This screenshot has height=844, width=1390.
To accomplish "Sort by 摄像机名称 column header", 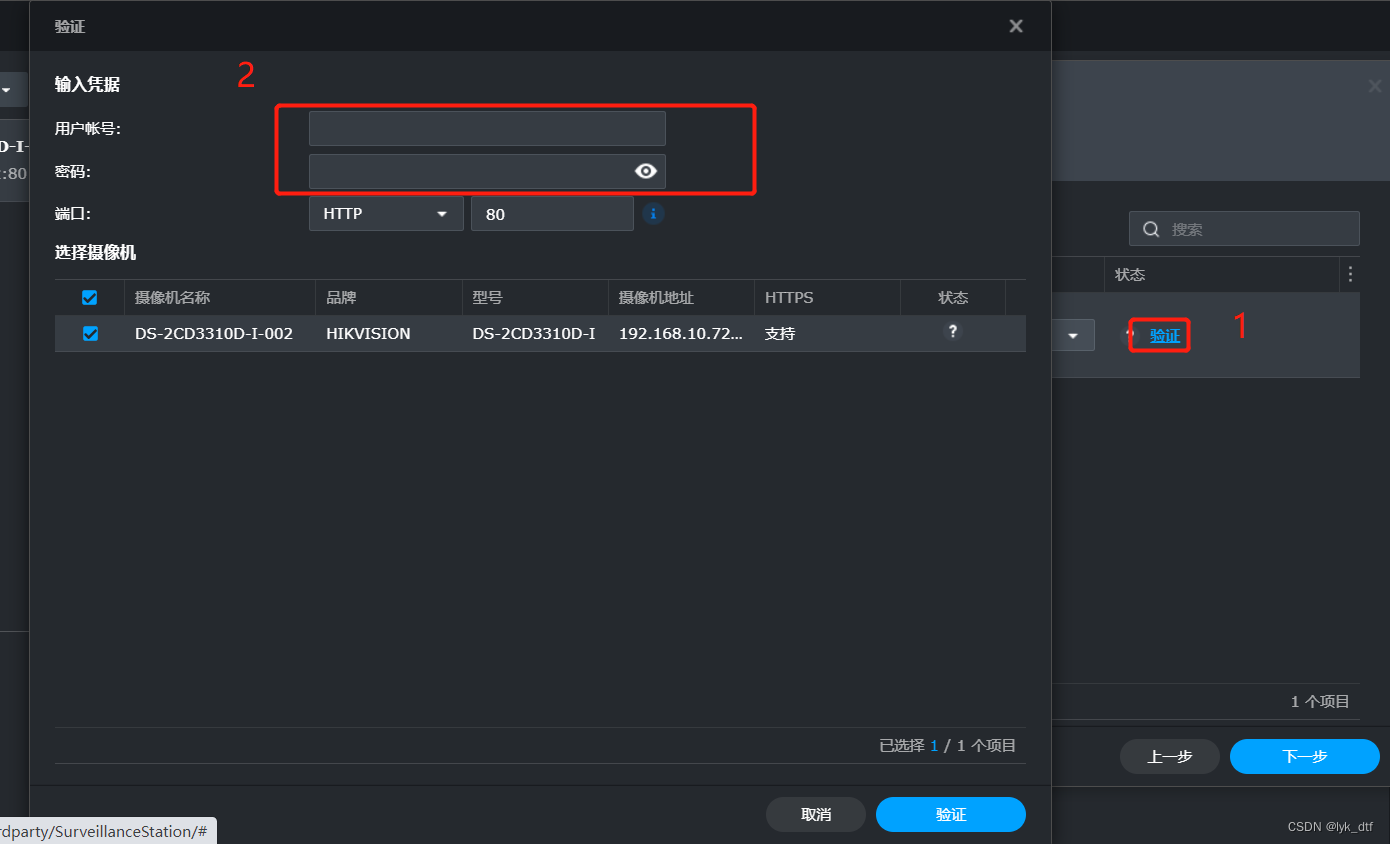I will (x=219, y=298).
